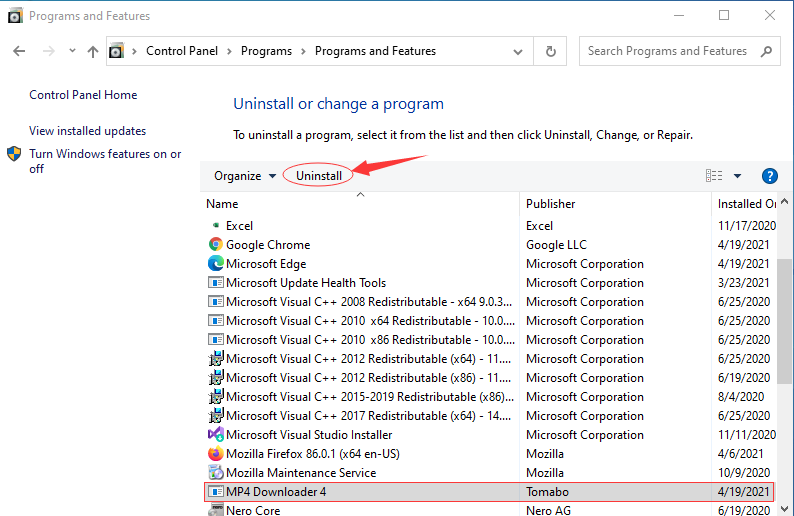Open the Organize menu
Viewport: 794px width, 516px height.
click(x=245, y=176)
